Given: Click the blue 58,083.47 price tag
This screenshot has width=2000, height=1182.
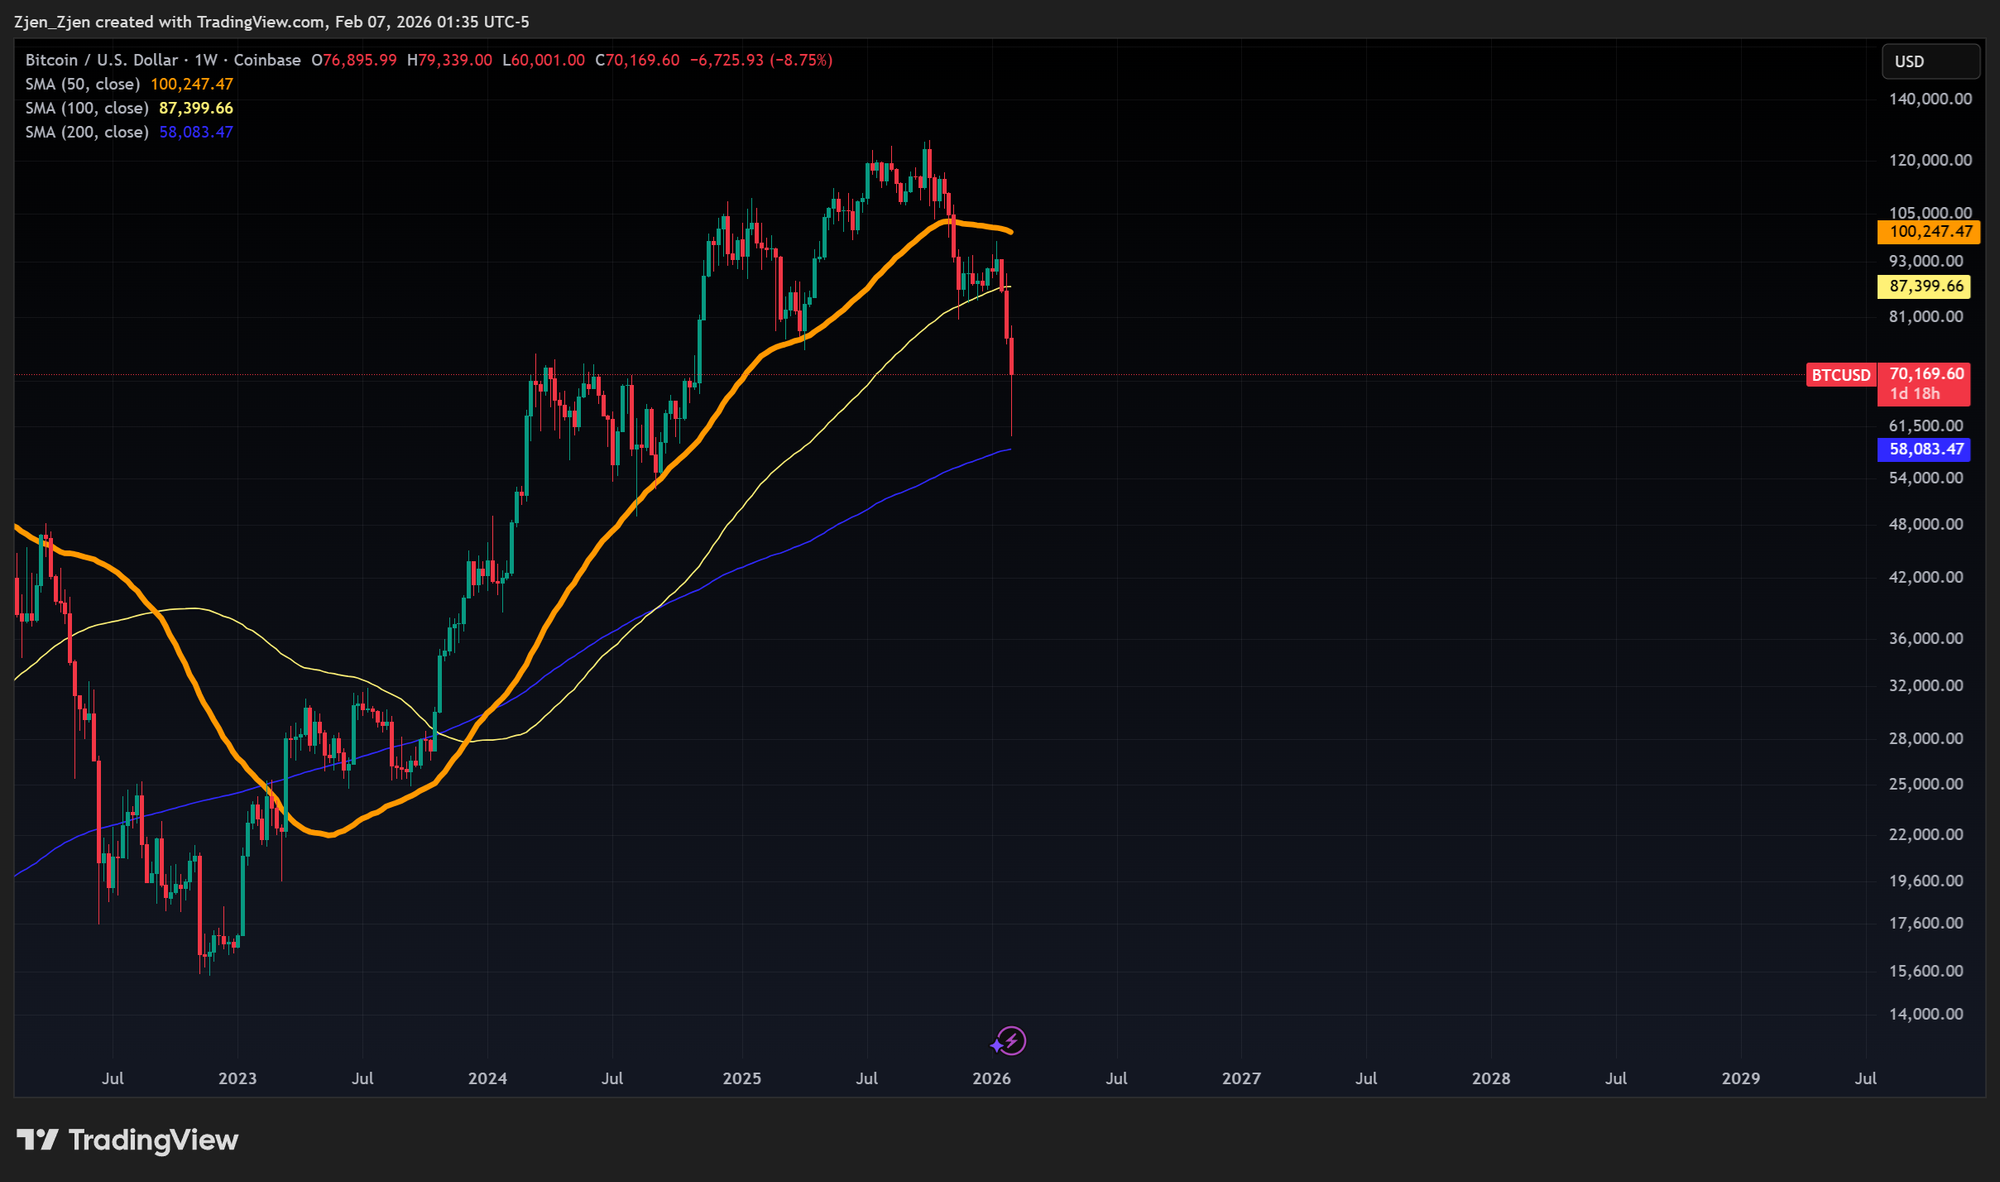Looking at the screenshot, I should (x=1926, y=450).
